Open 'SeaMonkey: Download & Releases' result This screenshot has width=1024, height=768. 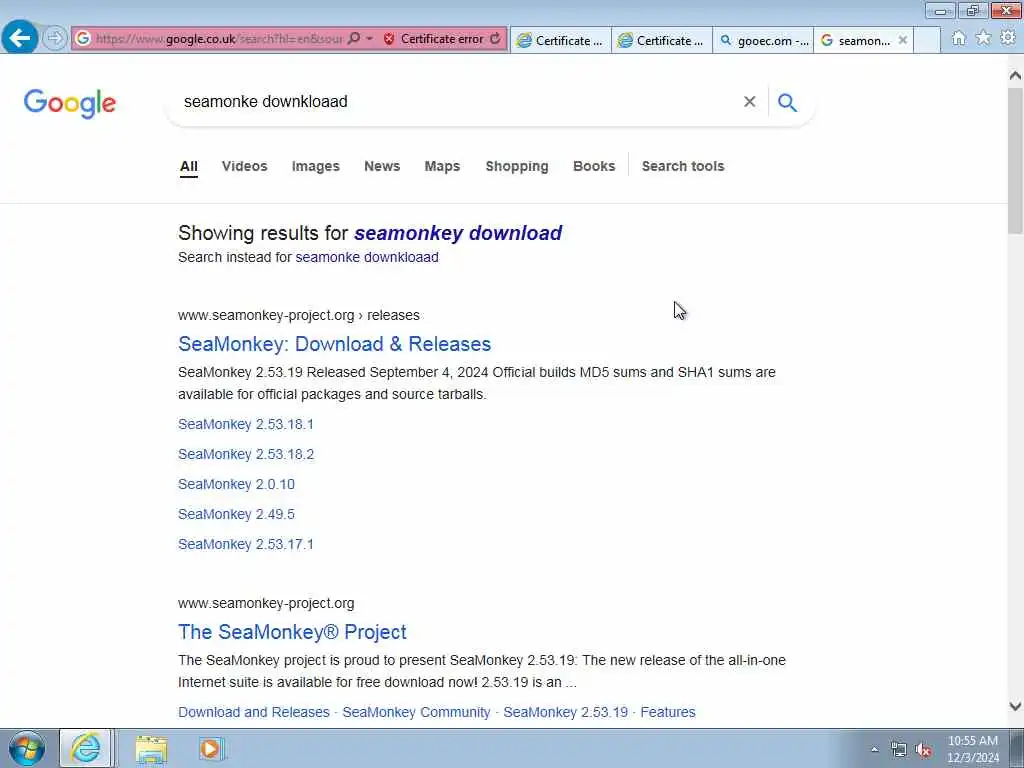coord(334,344)
